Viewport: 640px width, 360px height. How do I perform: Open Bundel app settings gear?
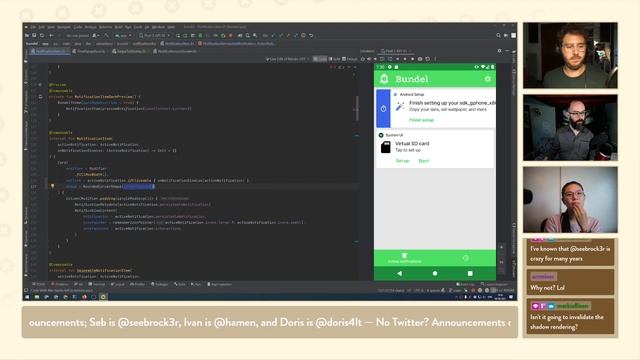[x=487, y=79]
